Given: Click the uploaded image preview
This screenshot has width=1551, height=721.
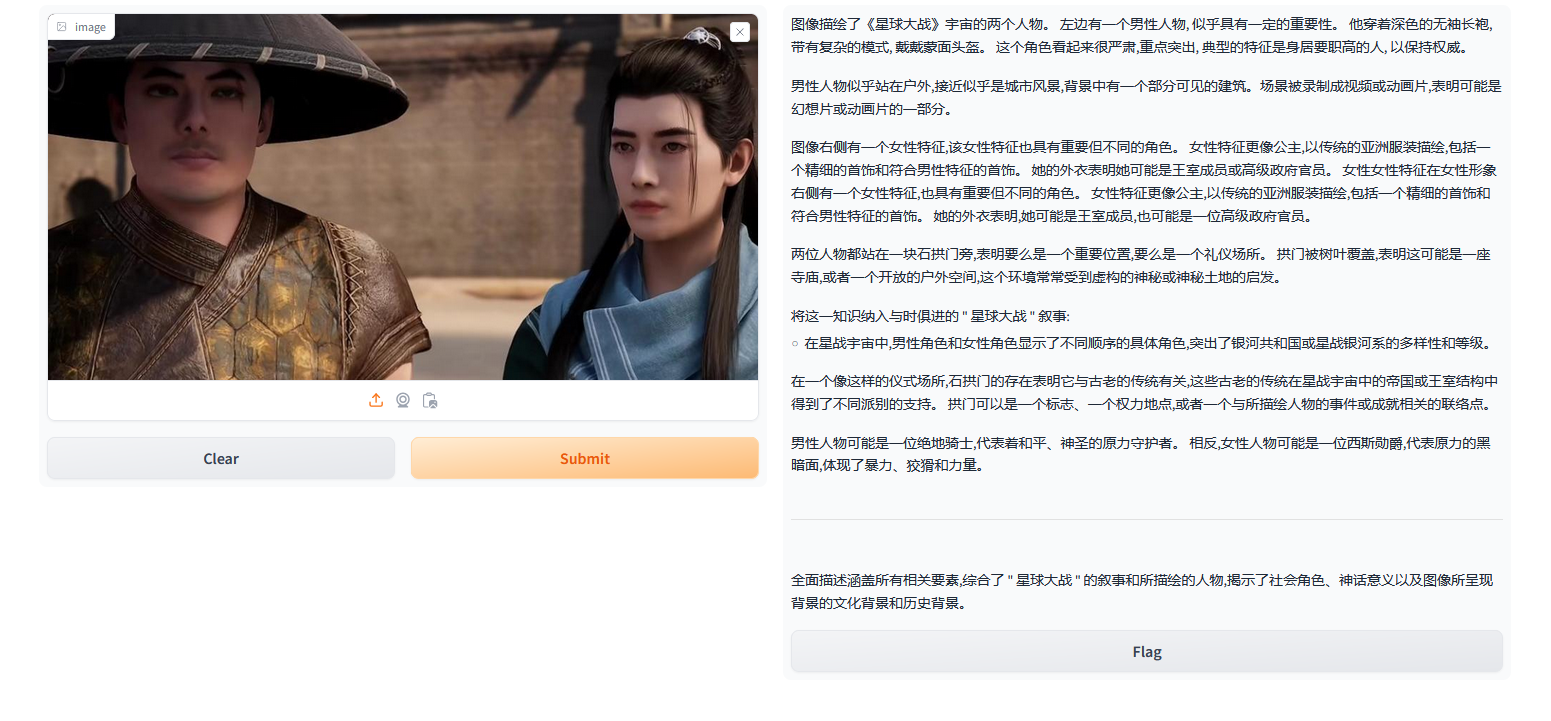Looking at the screenshot, I should coord(403,197).
